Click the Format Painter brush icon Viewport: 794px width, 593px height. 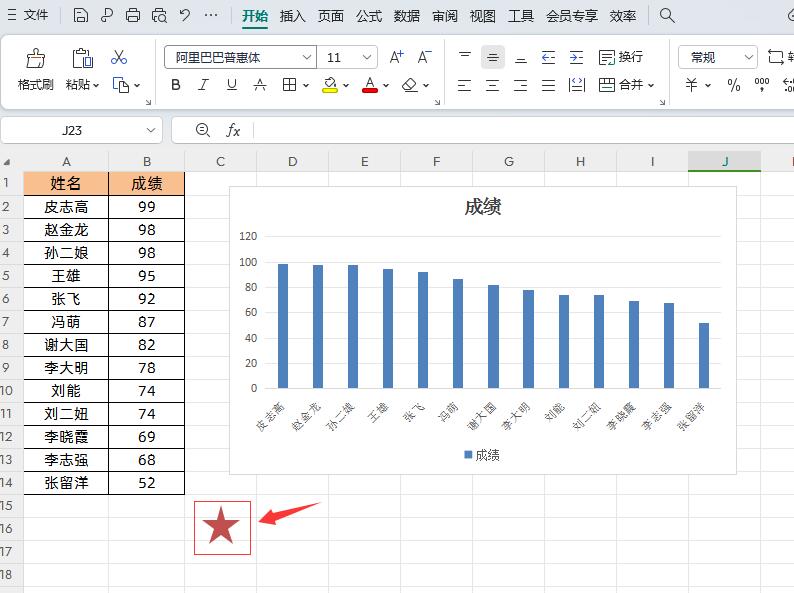click(x=35, y=58)
